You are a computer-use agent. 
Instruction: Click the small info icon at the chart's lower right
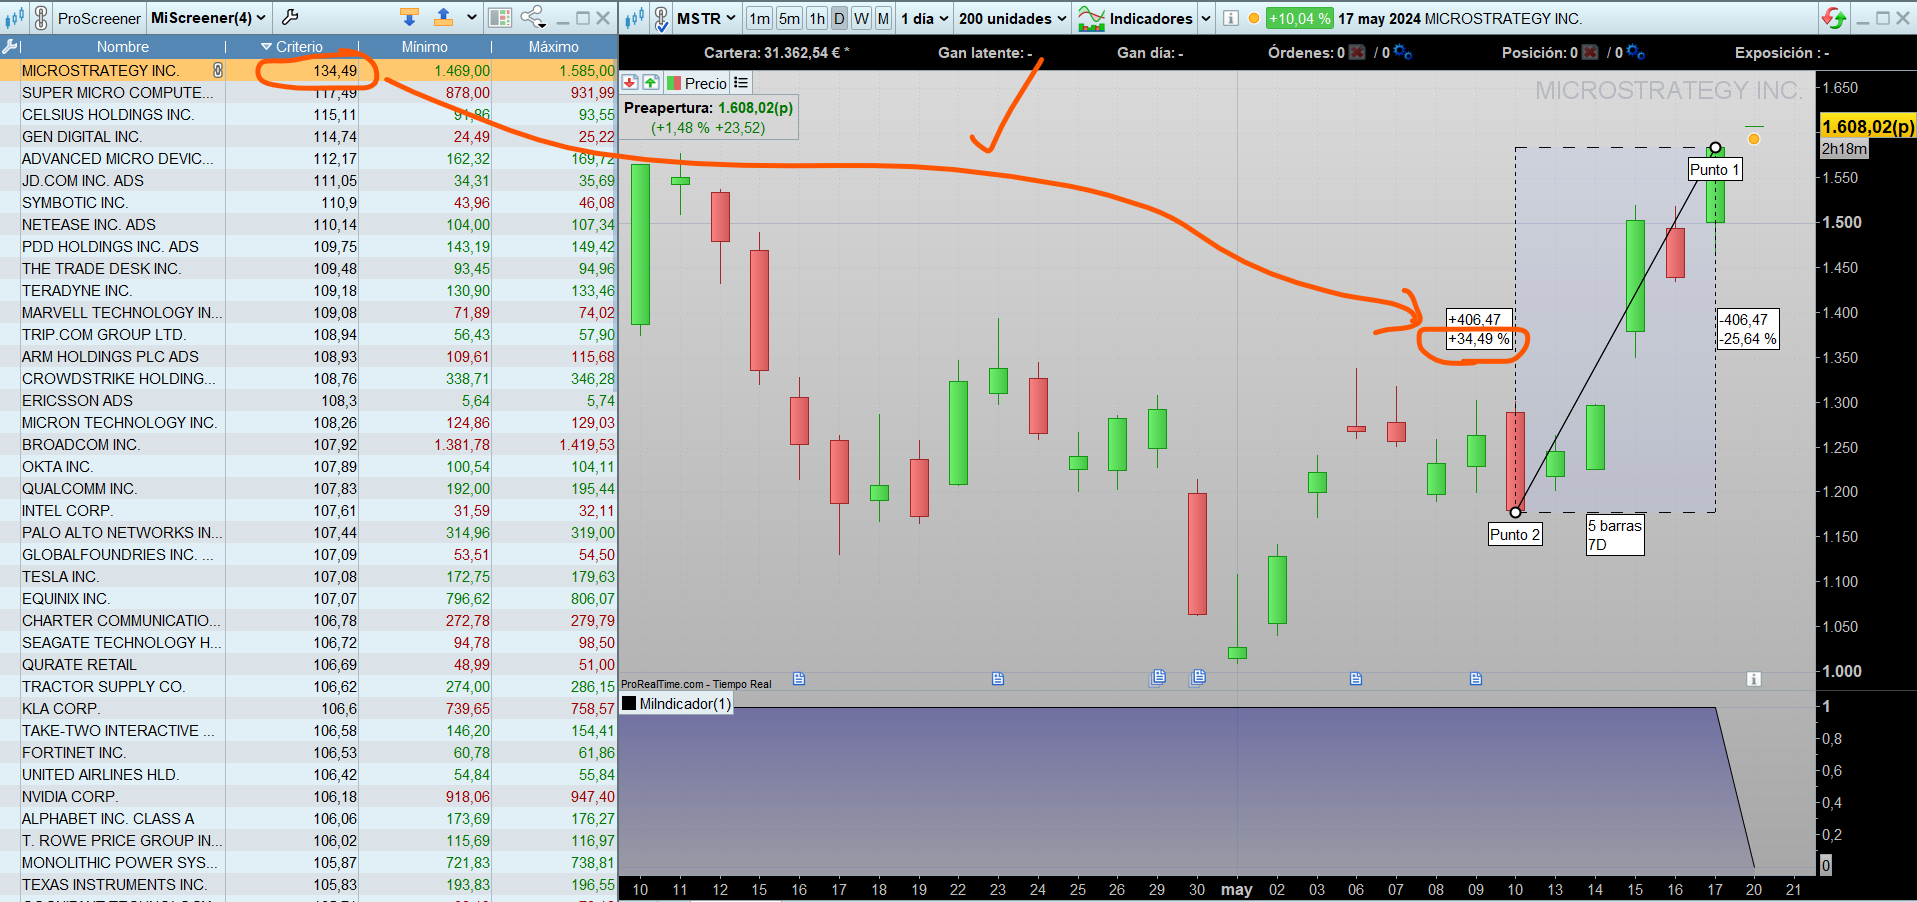click(1753, 679)
